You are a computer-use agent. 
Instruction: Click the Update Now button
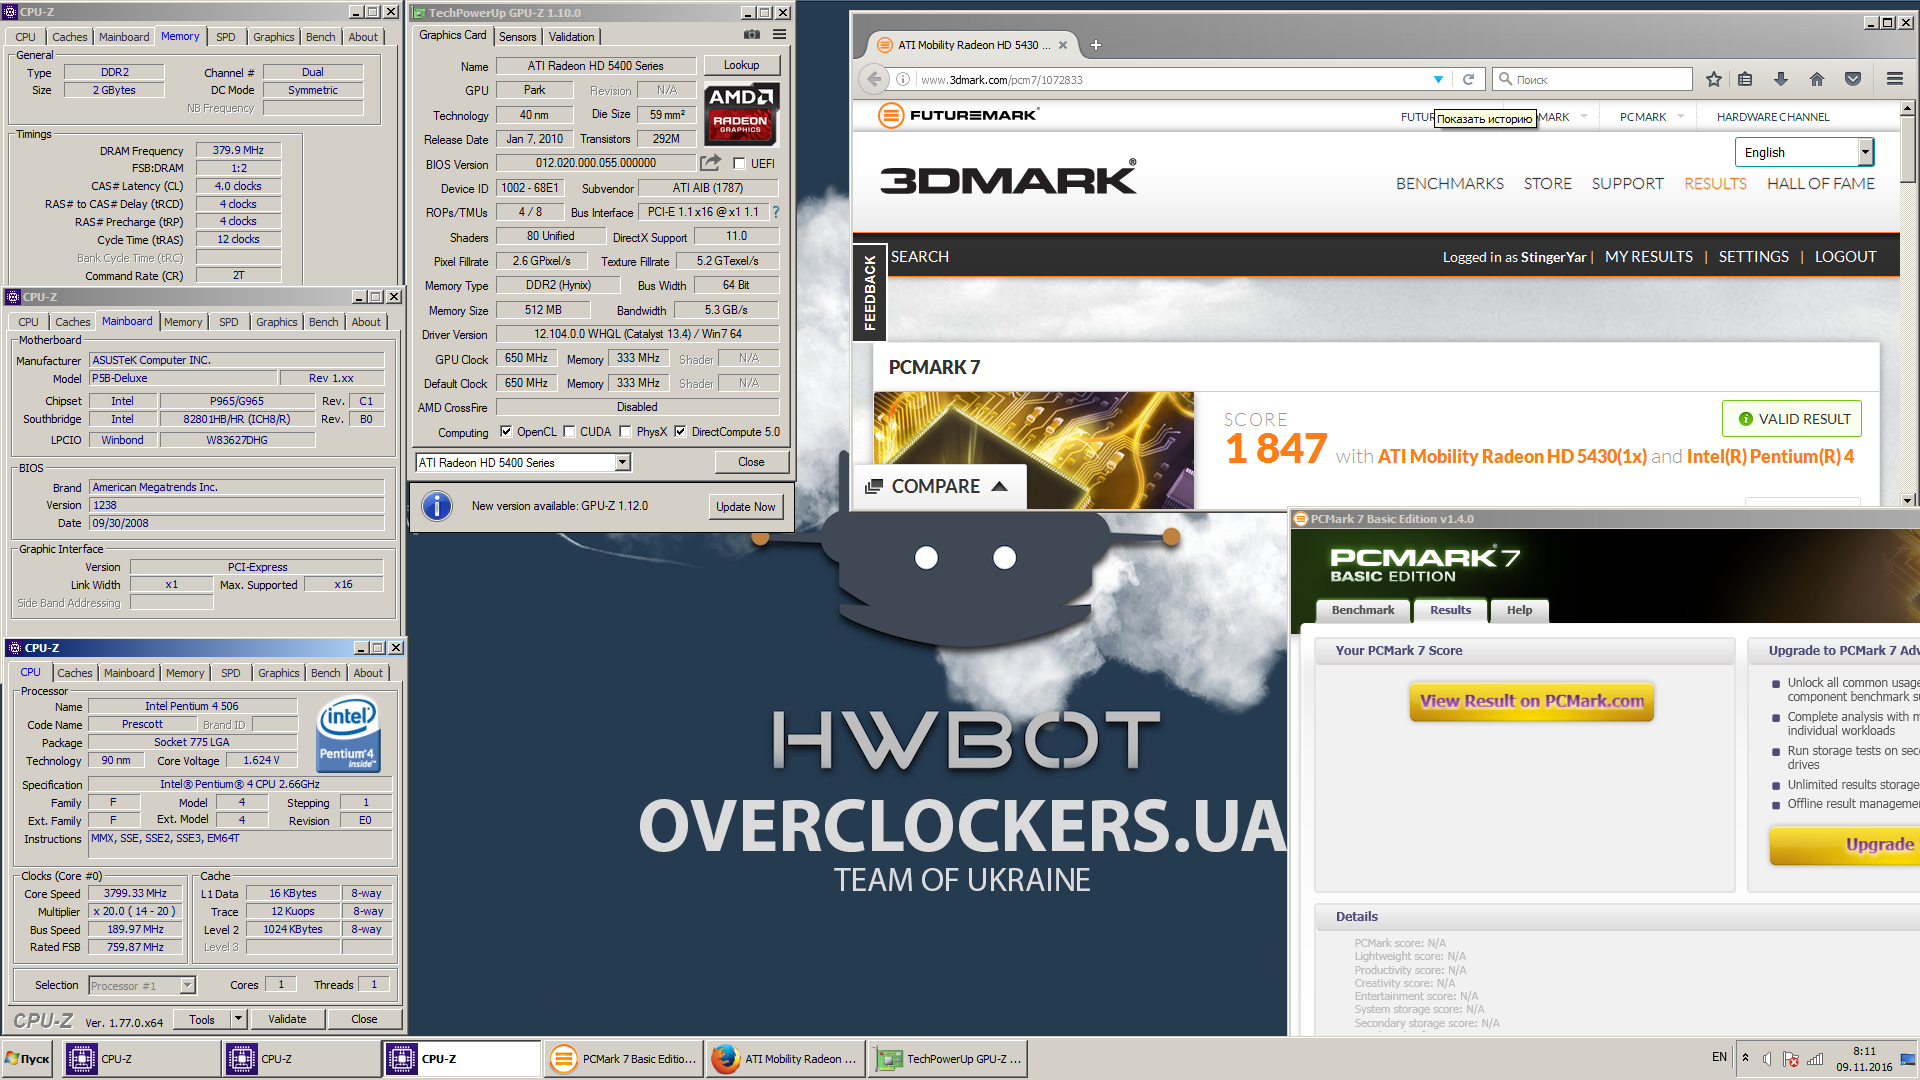[745, 507]
